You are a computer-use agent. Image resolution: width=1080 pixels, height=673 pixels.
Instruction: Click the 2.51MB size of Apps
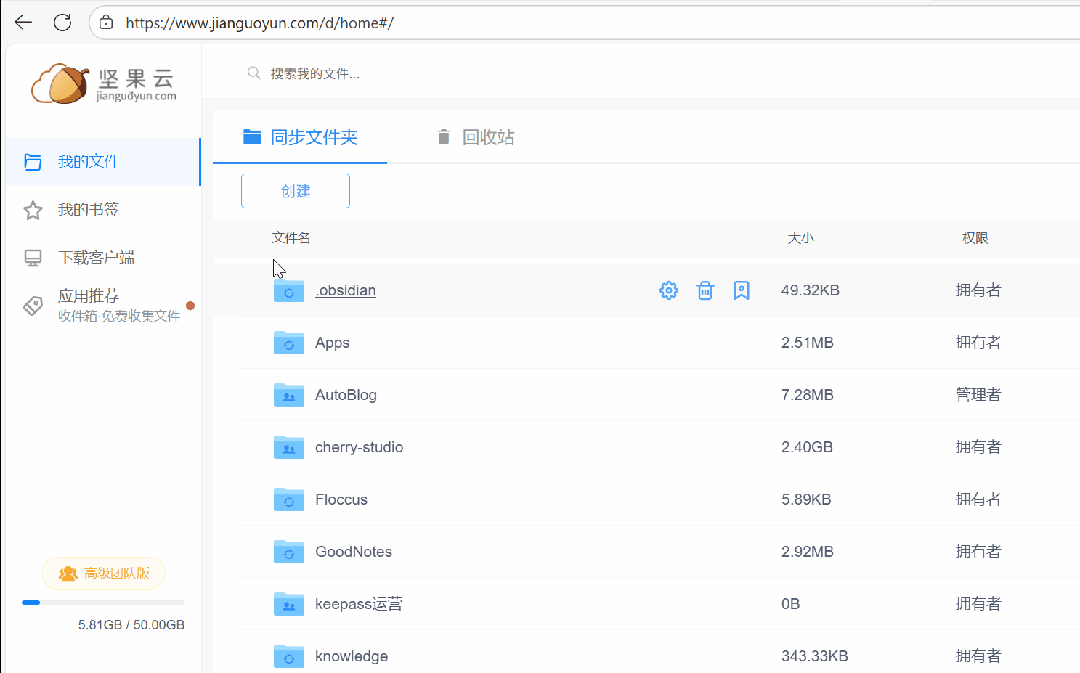tap(807, 342)
